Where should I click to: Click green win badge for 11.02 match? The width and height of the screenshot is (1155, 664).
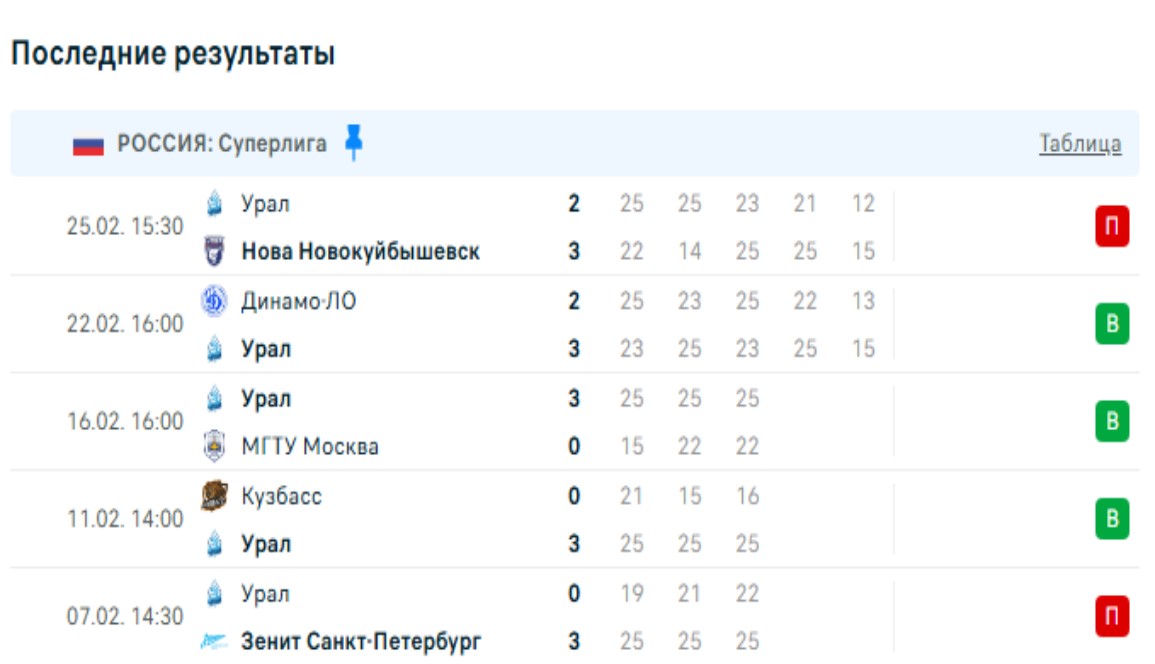click(x=1112, y=520)
